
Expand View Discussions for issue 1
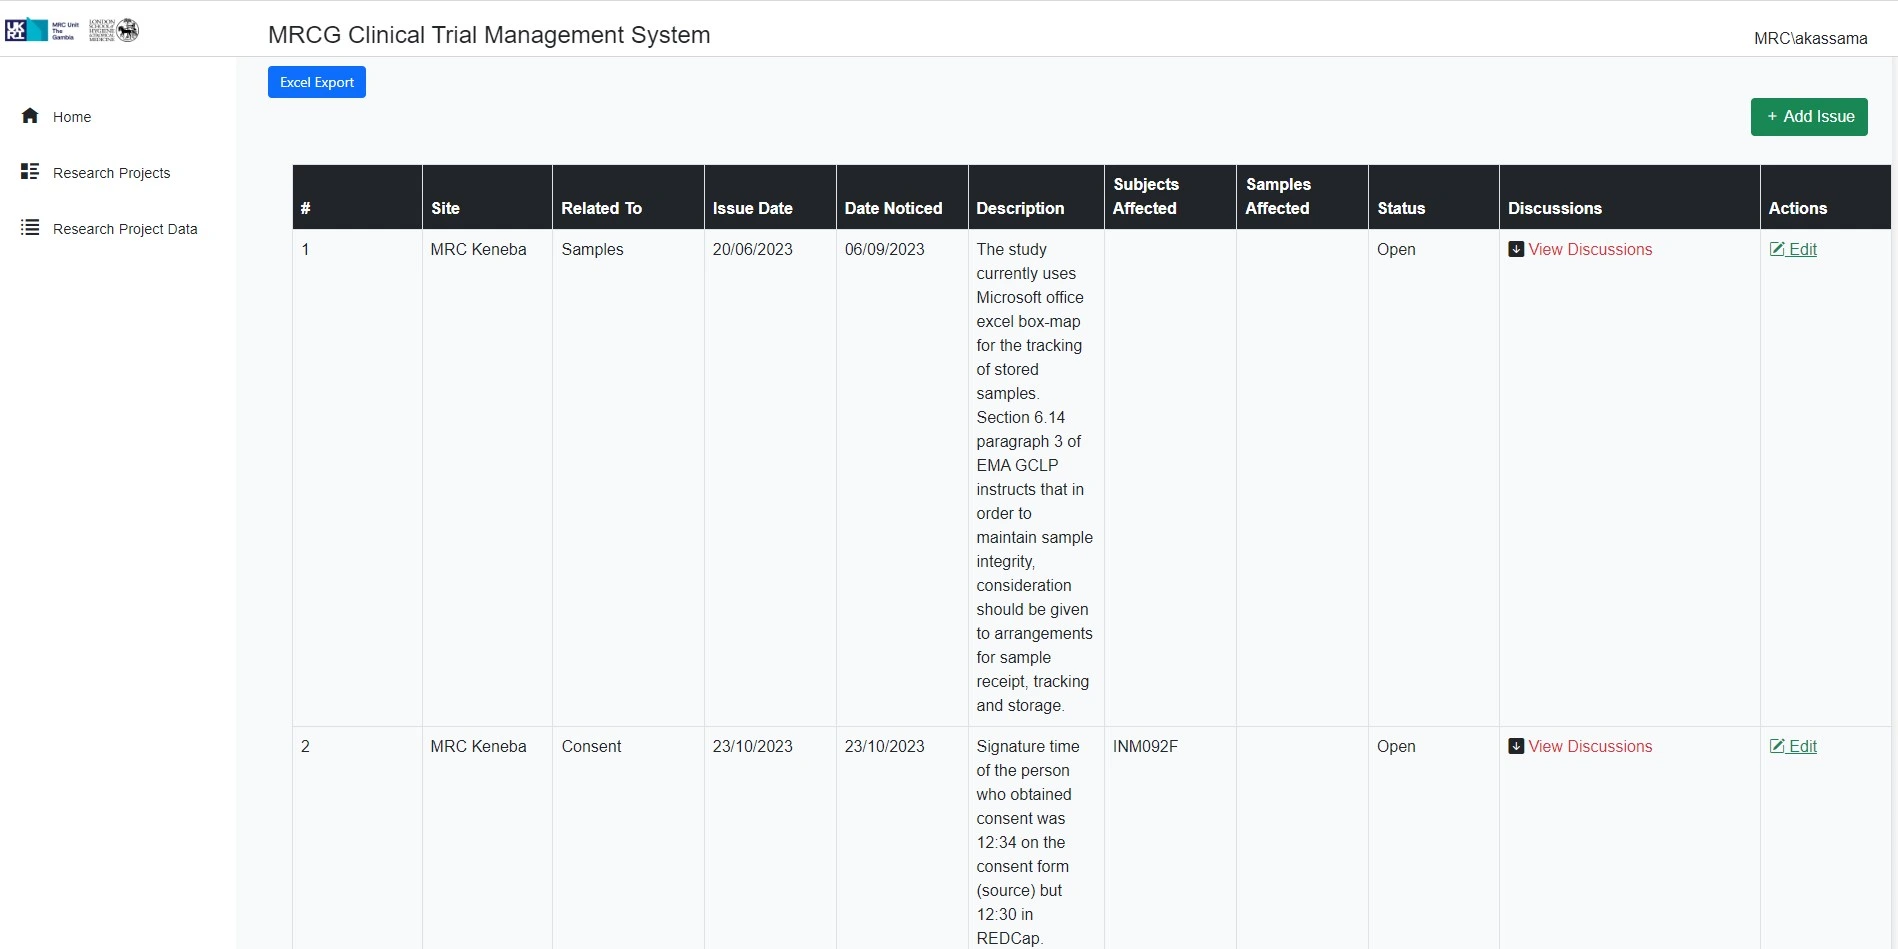click(x=1590, y=250)
